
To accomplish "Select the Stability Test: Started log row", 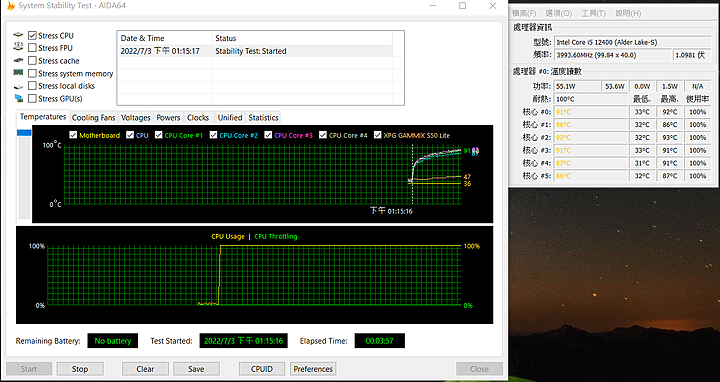I will click(255, 51).
